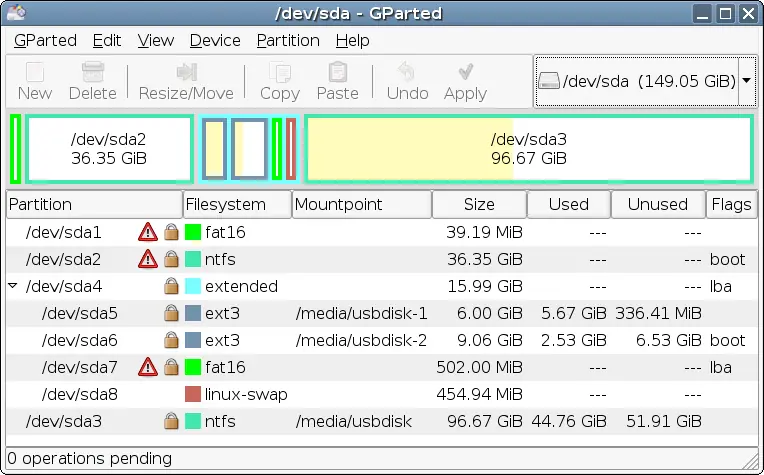Click the Apply operations checkmark icon
The width and height of the screenshot is (764, 475).
click(465, 72)
